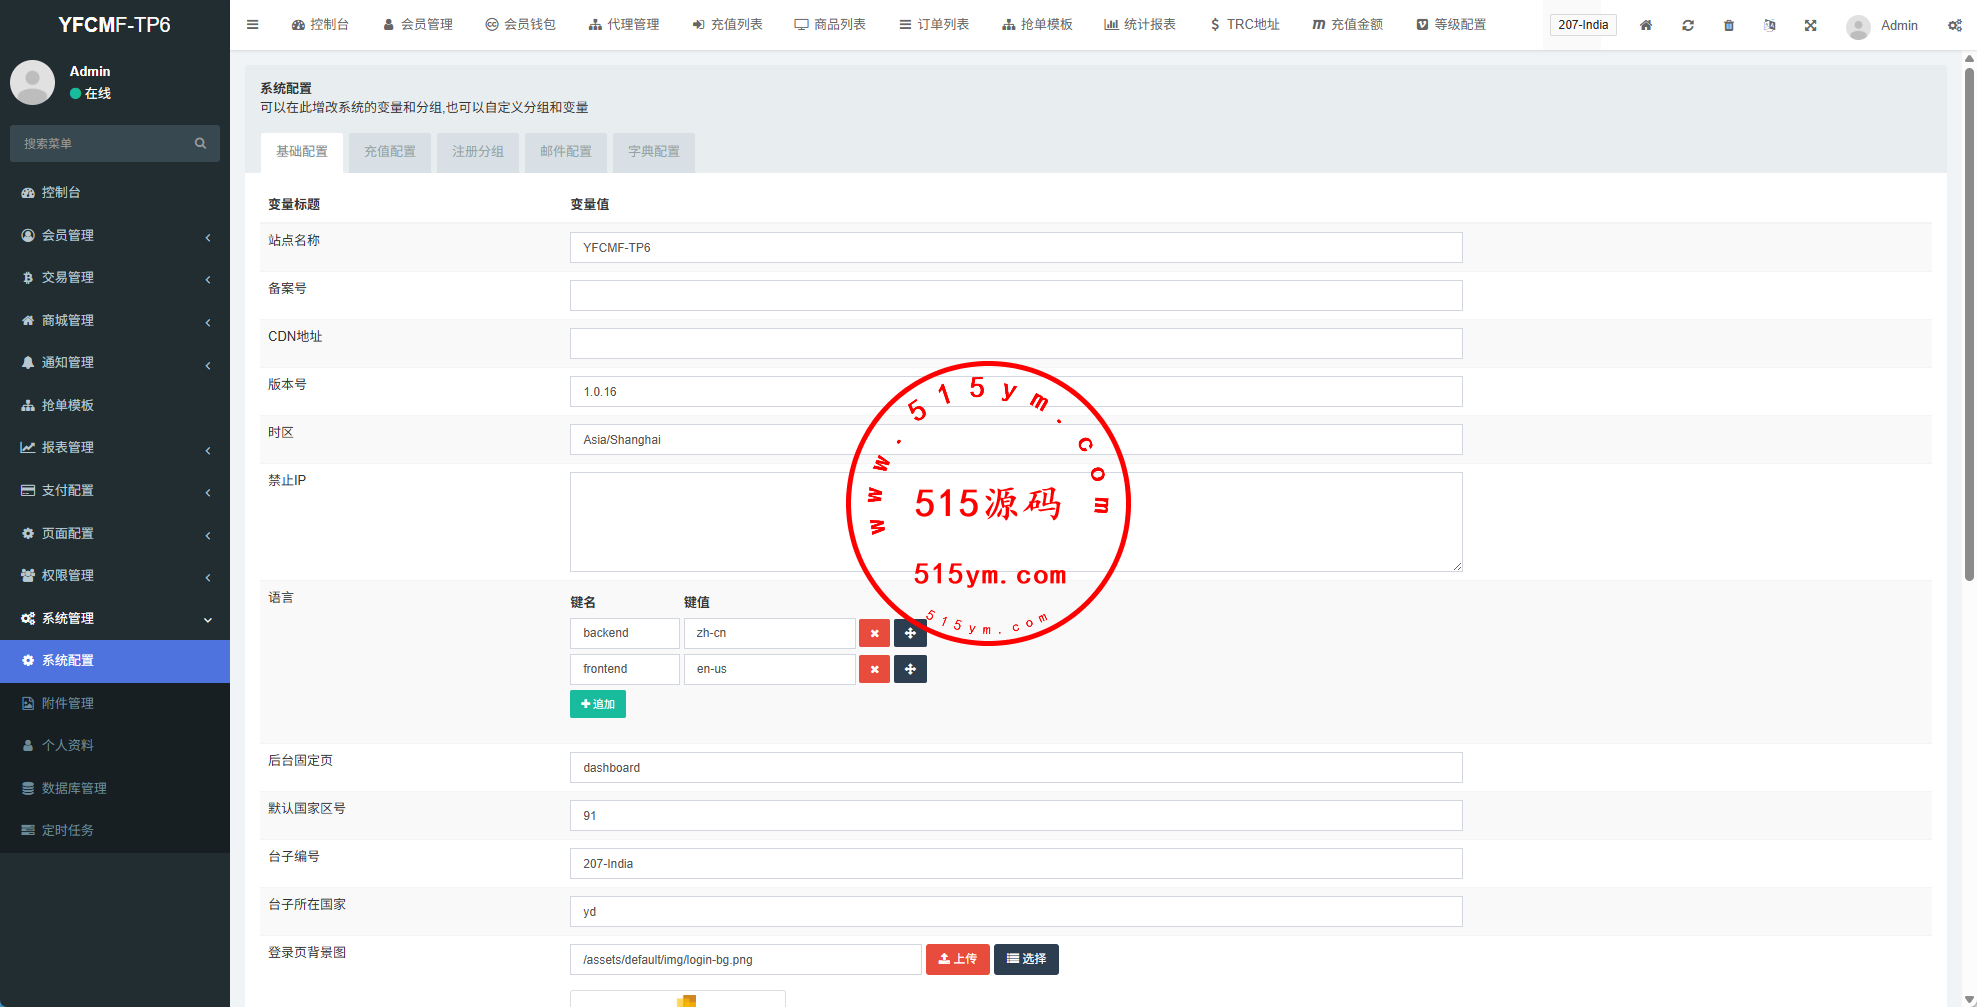Open settings gears icon at top right
This screenshot has width=1977, height=1007.
pos(1954,25)
